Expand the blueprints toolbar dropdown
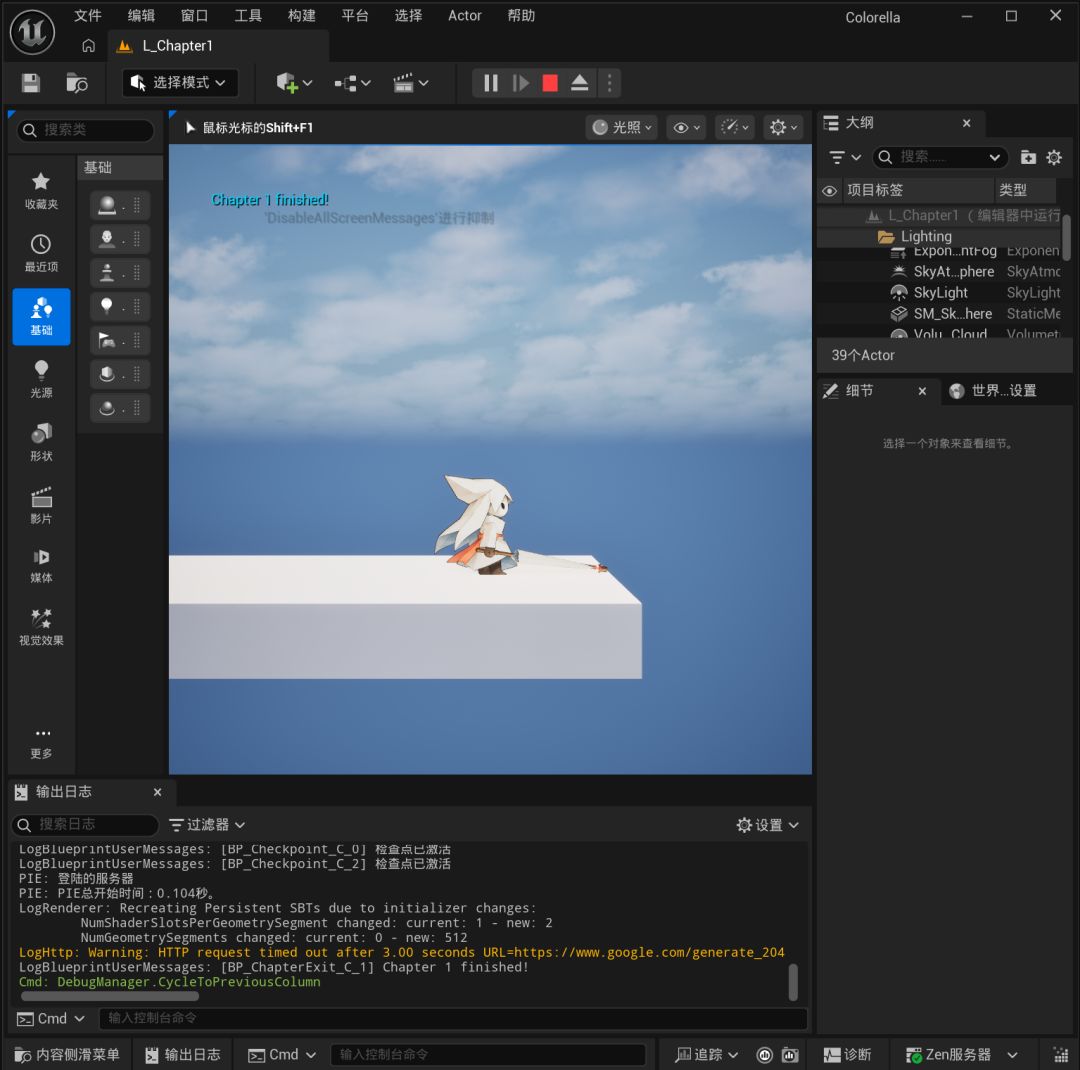The image size is (1080, 1070). 353,83
